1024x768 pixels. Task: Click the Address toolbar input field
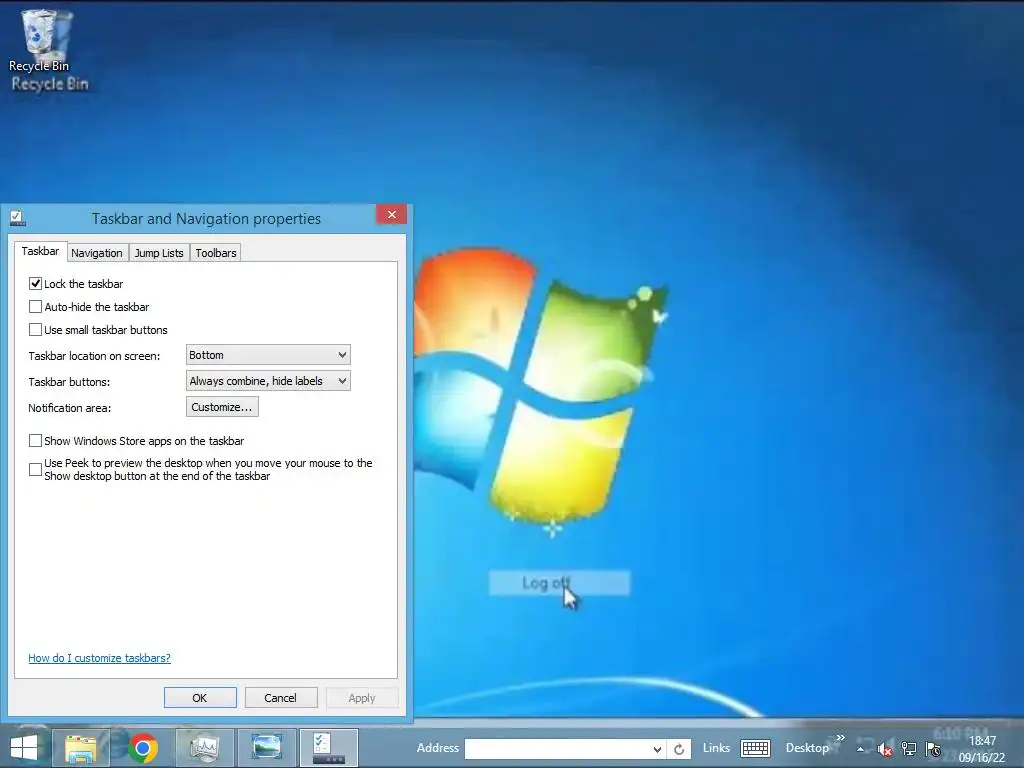tap(557, 749)
